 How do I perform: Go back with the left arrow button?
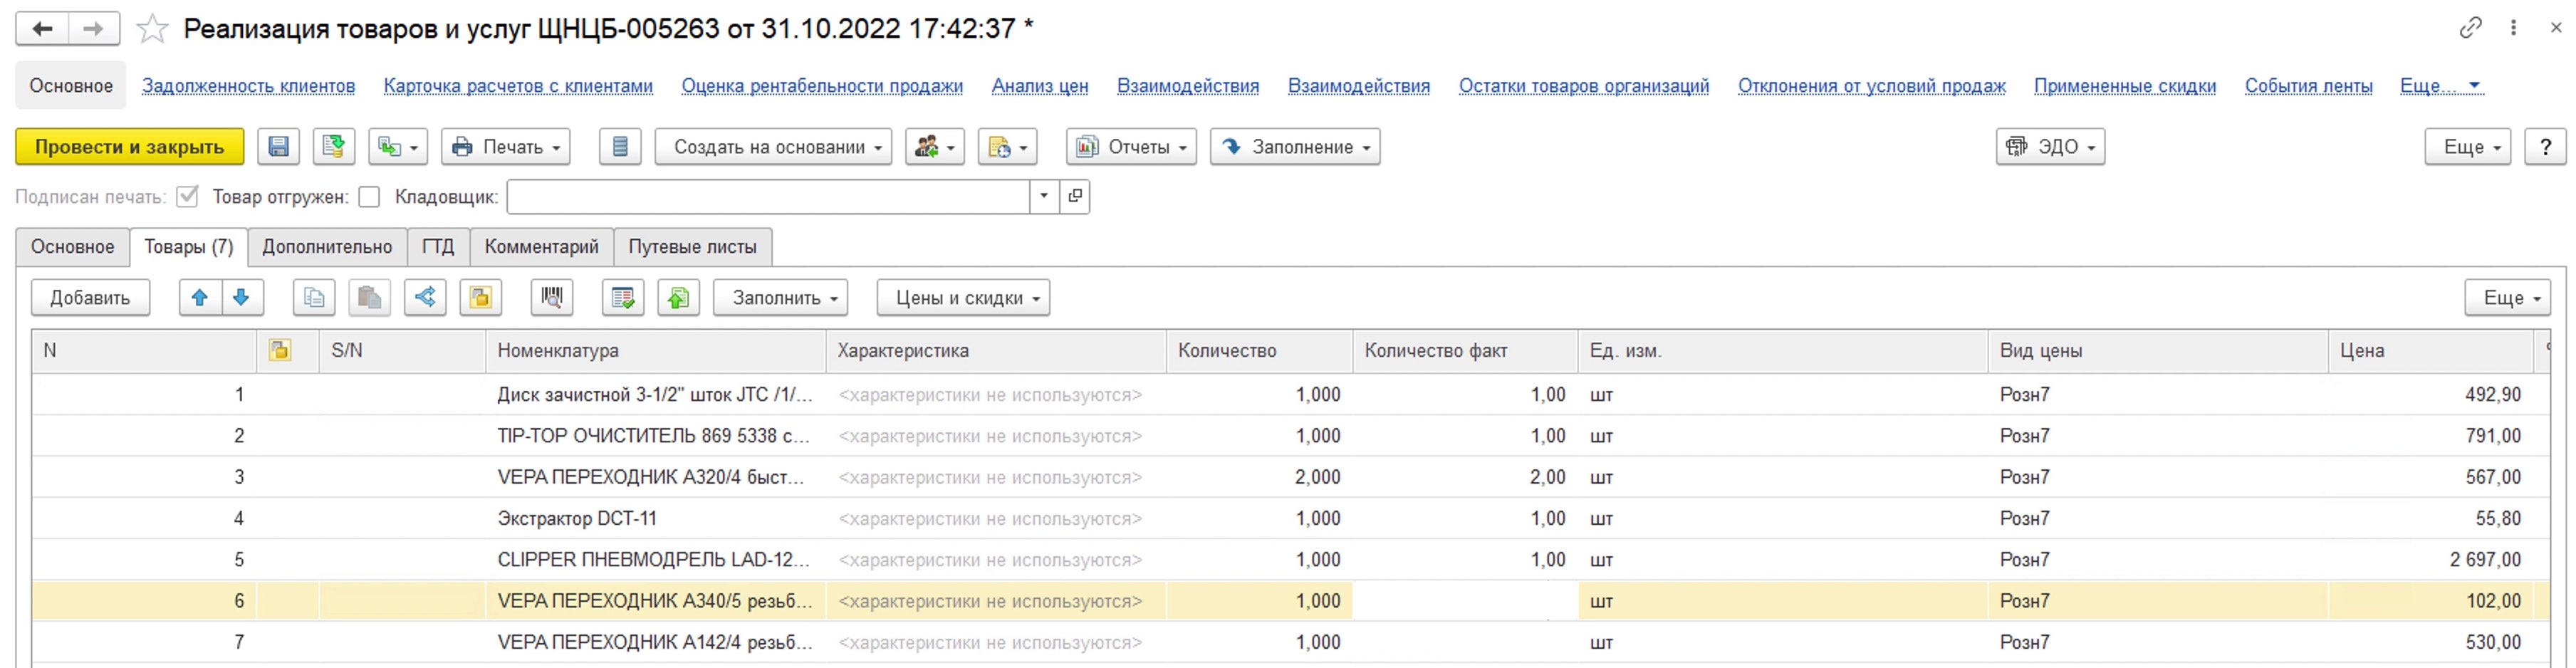pyautogui.click(x=42, y=29)
